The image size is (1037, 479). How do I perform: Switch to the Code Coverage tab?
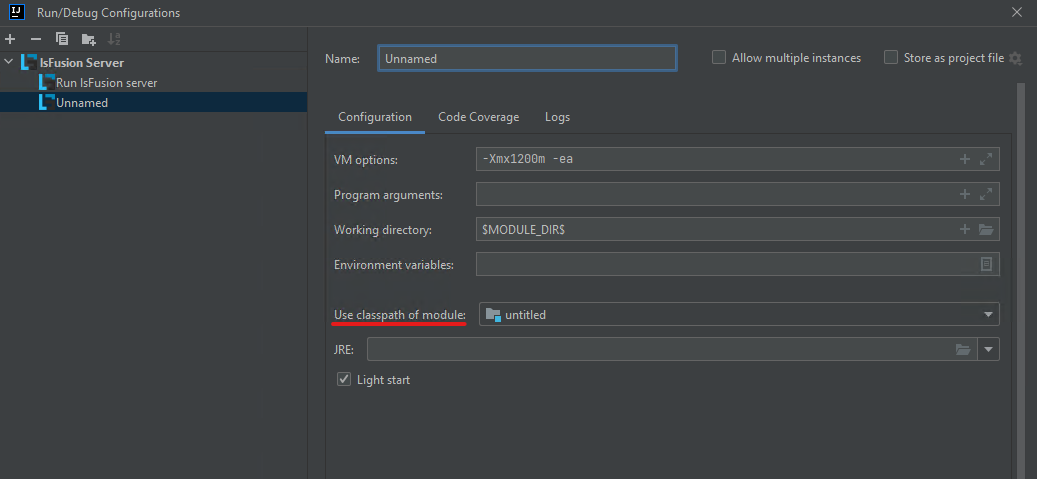coord(478,117)
